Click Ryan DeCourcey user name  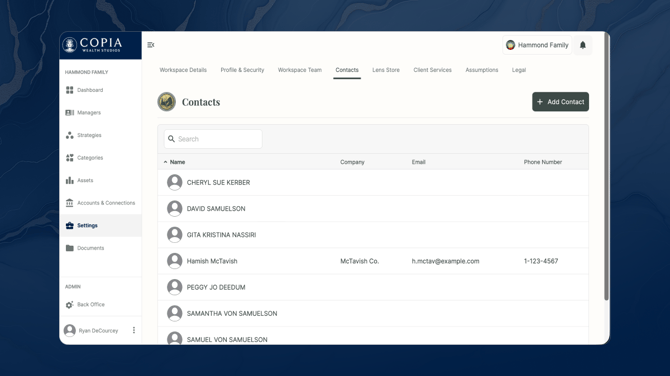point(98,331)
